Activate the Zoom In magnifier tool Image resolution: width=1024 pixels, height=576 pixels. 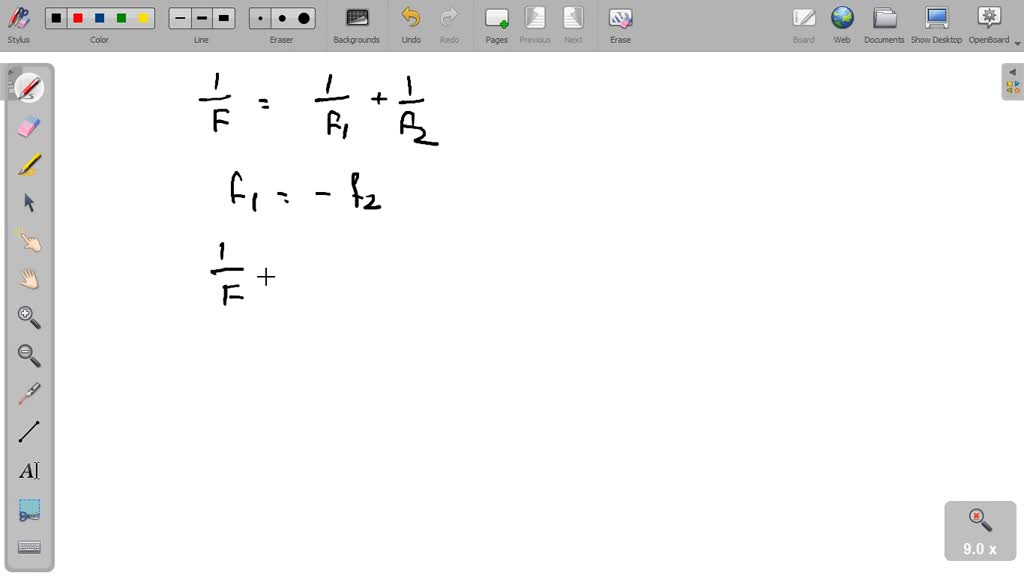point(29,317)
